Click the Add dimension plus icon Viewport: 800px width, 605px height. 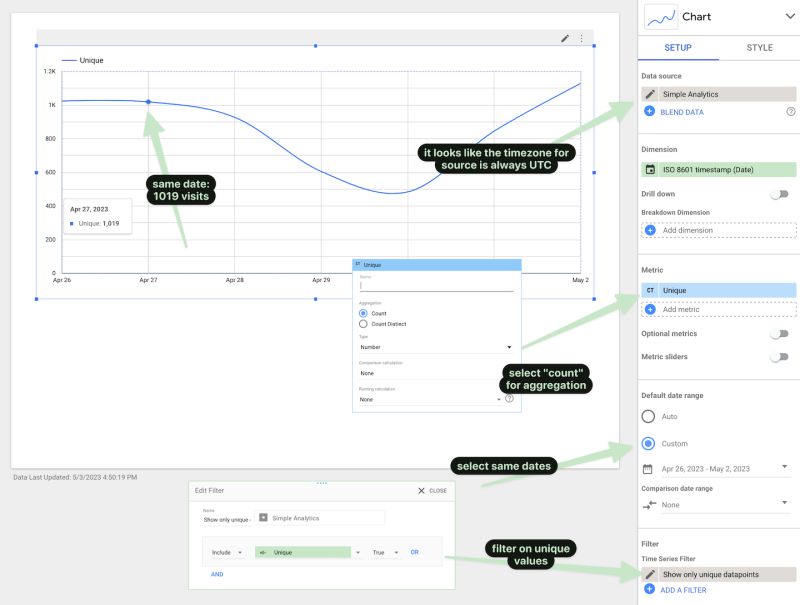(651, 231)
